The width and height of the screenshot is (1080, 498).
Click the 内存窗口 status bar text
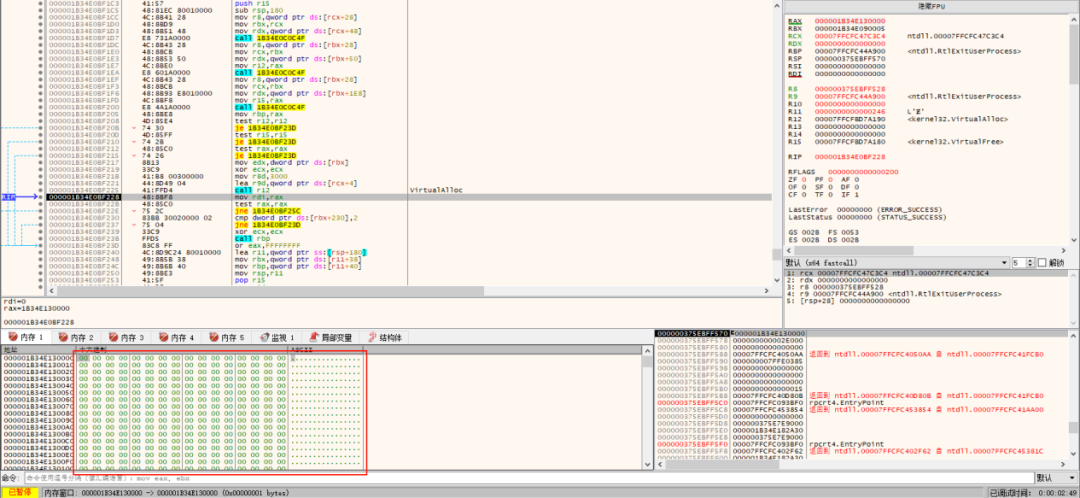168,493
